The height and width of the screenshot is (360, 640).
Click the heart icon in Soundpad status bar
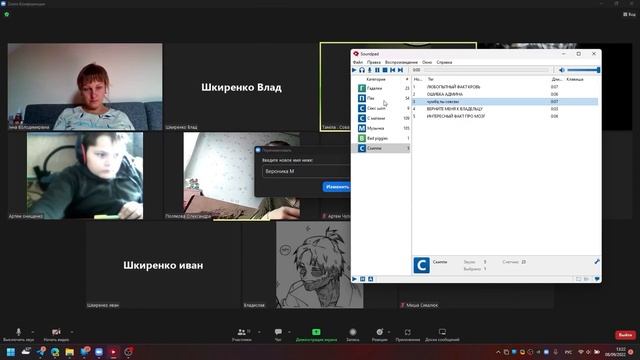point(597,279)
